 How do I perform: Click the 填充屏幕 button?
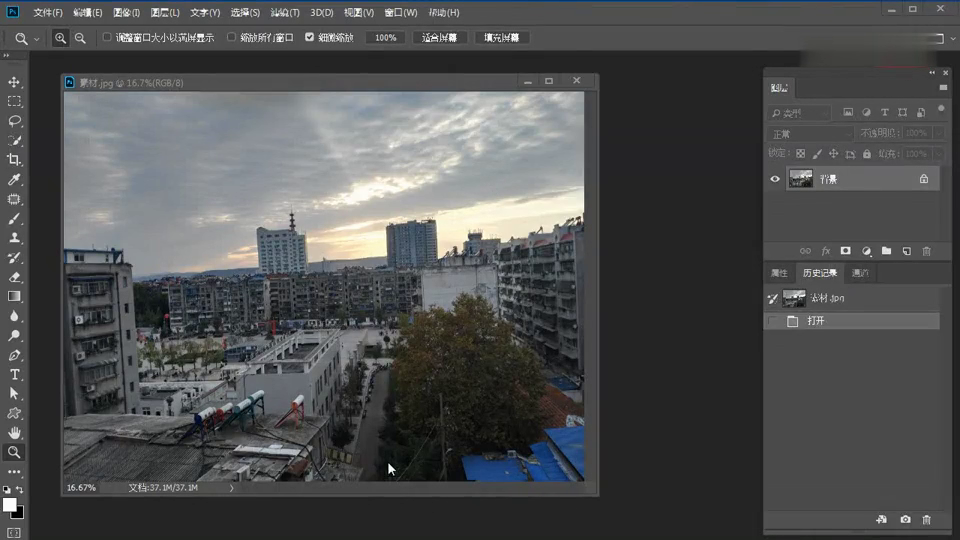502,38
